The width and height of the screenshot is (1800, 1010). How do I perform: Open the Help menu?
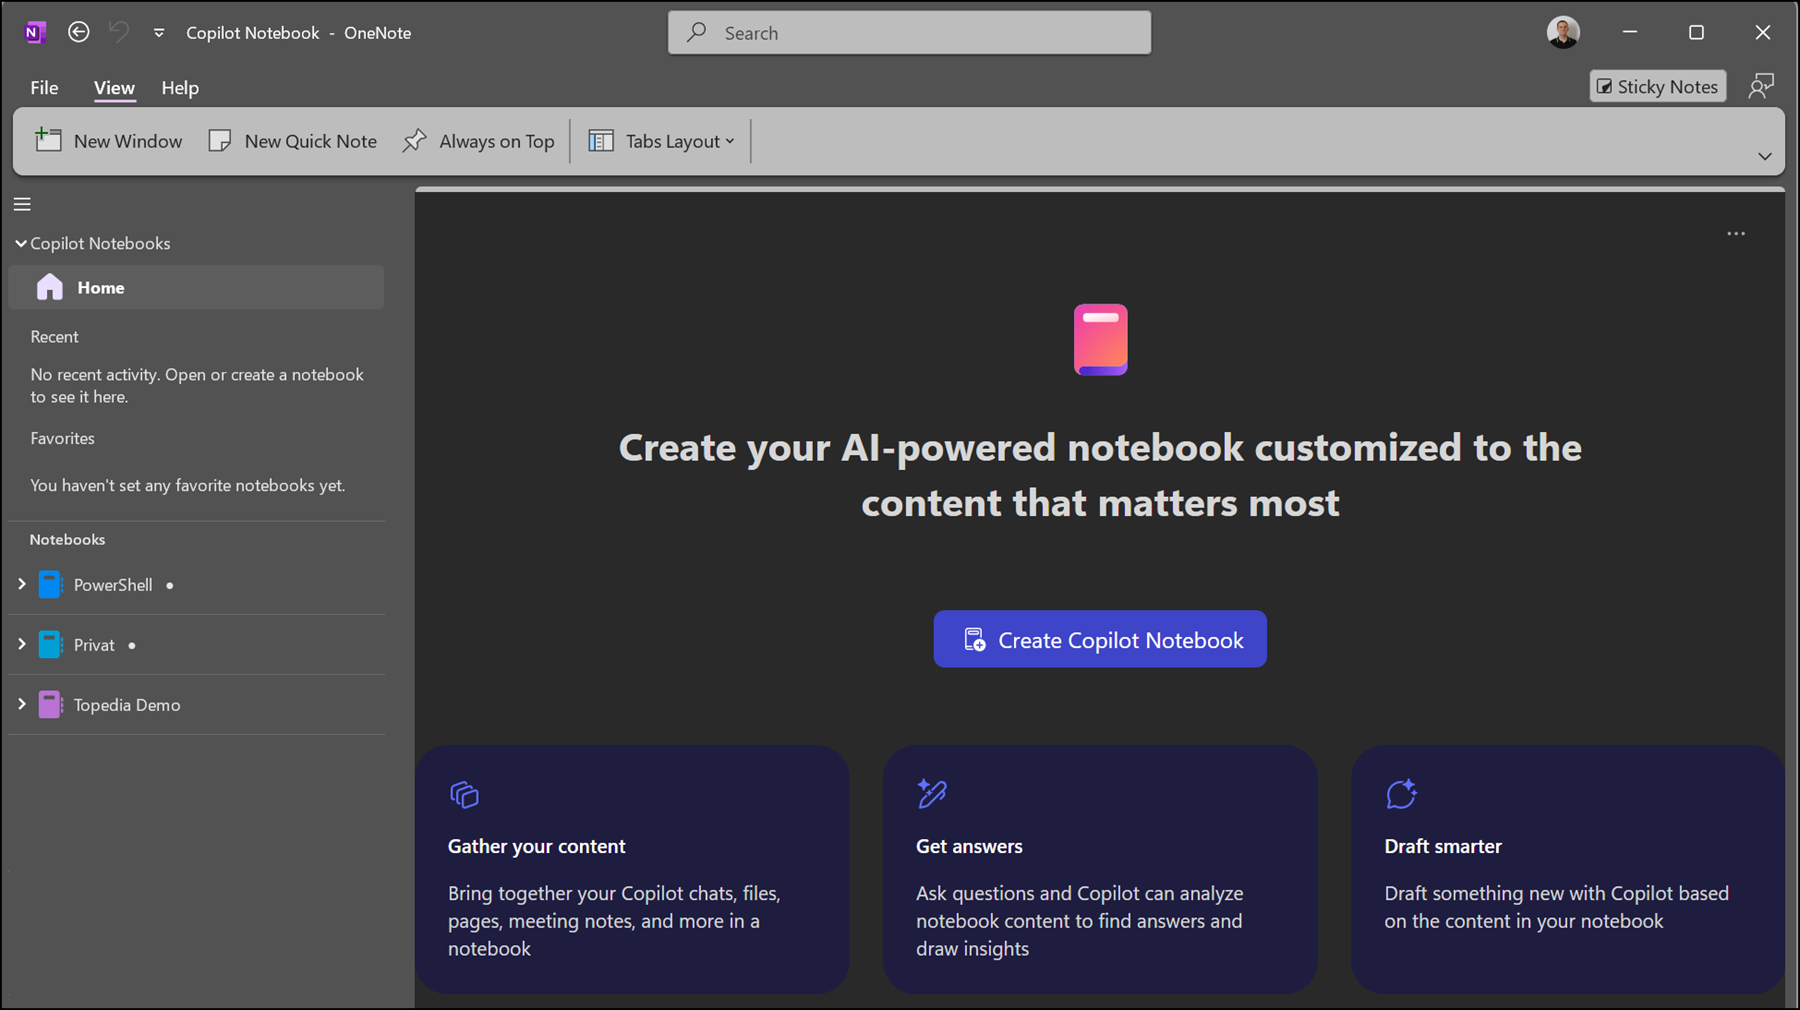(x=180, y=87)
